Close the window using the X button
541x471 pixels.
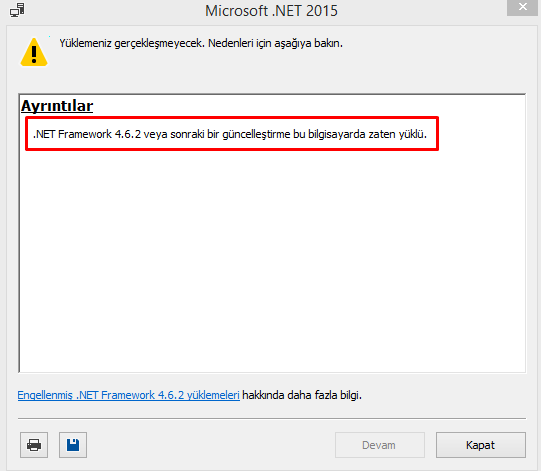coord(523,7)
